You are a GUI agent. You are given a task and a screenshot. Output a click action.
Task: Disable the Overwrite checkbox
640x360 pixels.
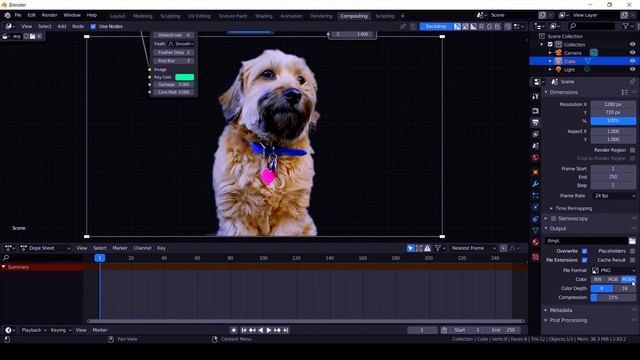(584, 251)
